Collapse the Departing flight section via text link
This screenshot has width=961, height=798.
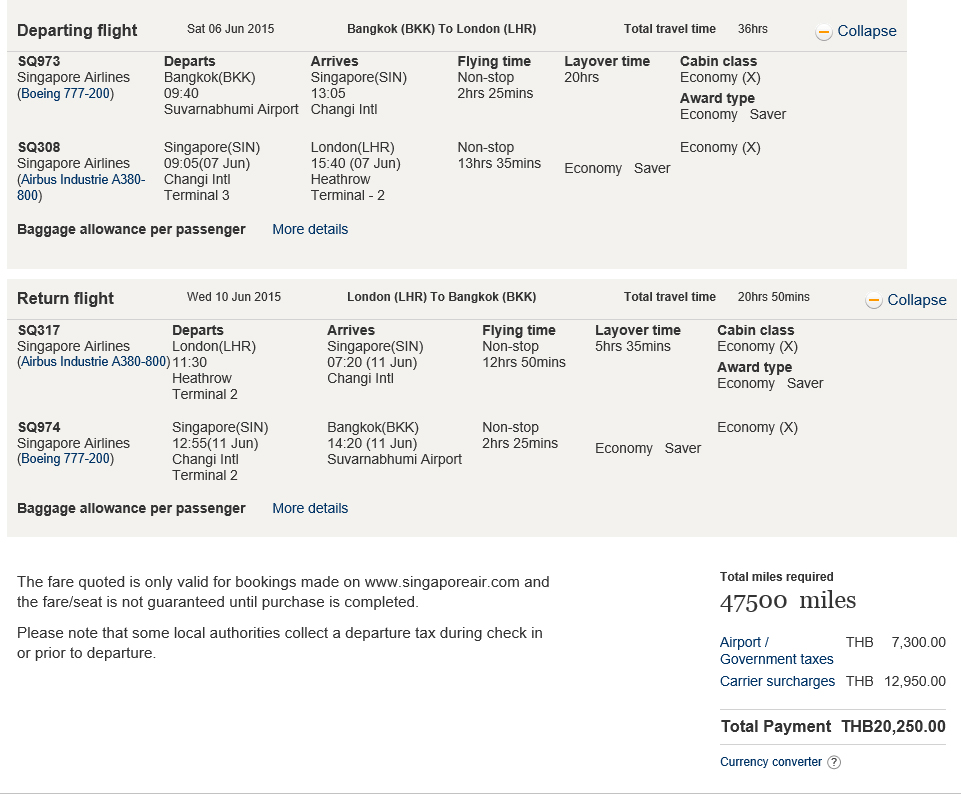tap(866, 31)
